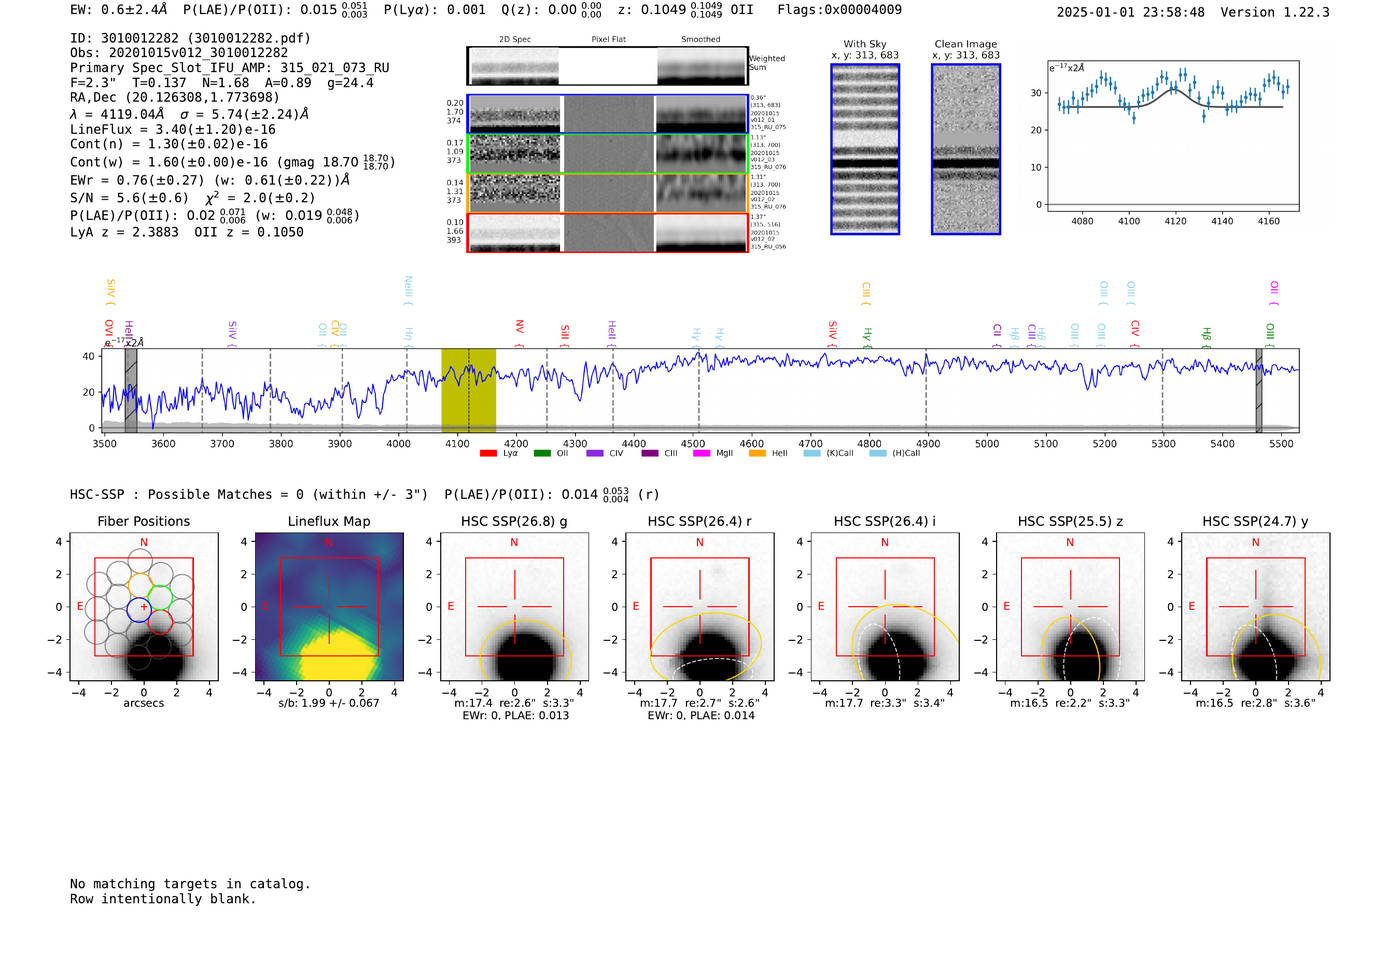The height and width of the screenshot is (953, 1400).
Task: Open the HSC SSP(26.8) g image
Action: [514, 607]
